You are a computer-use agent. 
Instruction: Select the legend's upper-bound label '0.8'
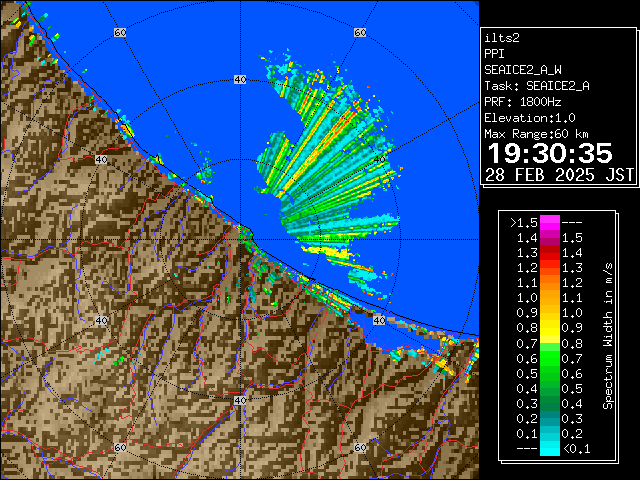pos(572,343)
